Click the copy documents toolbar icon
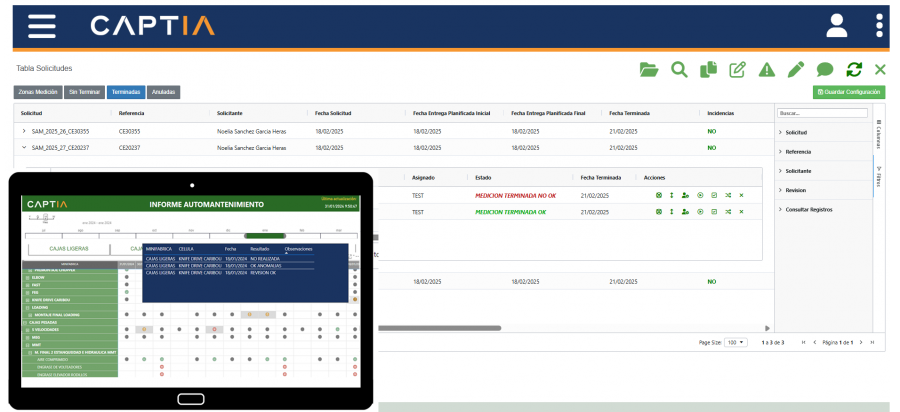 pyautogui.click(x=709, y=70)
